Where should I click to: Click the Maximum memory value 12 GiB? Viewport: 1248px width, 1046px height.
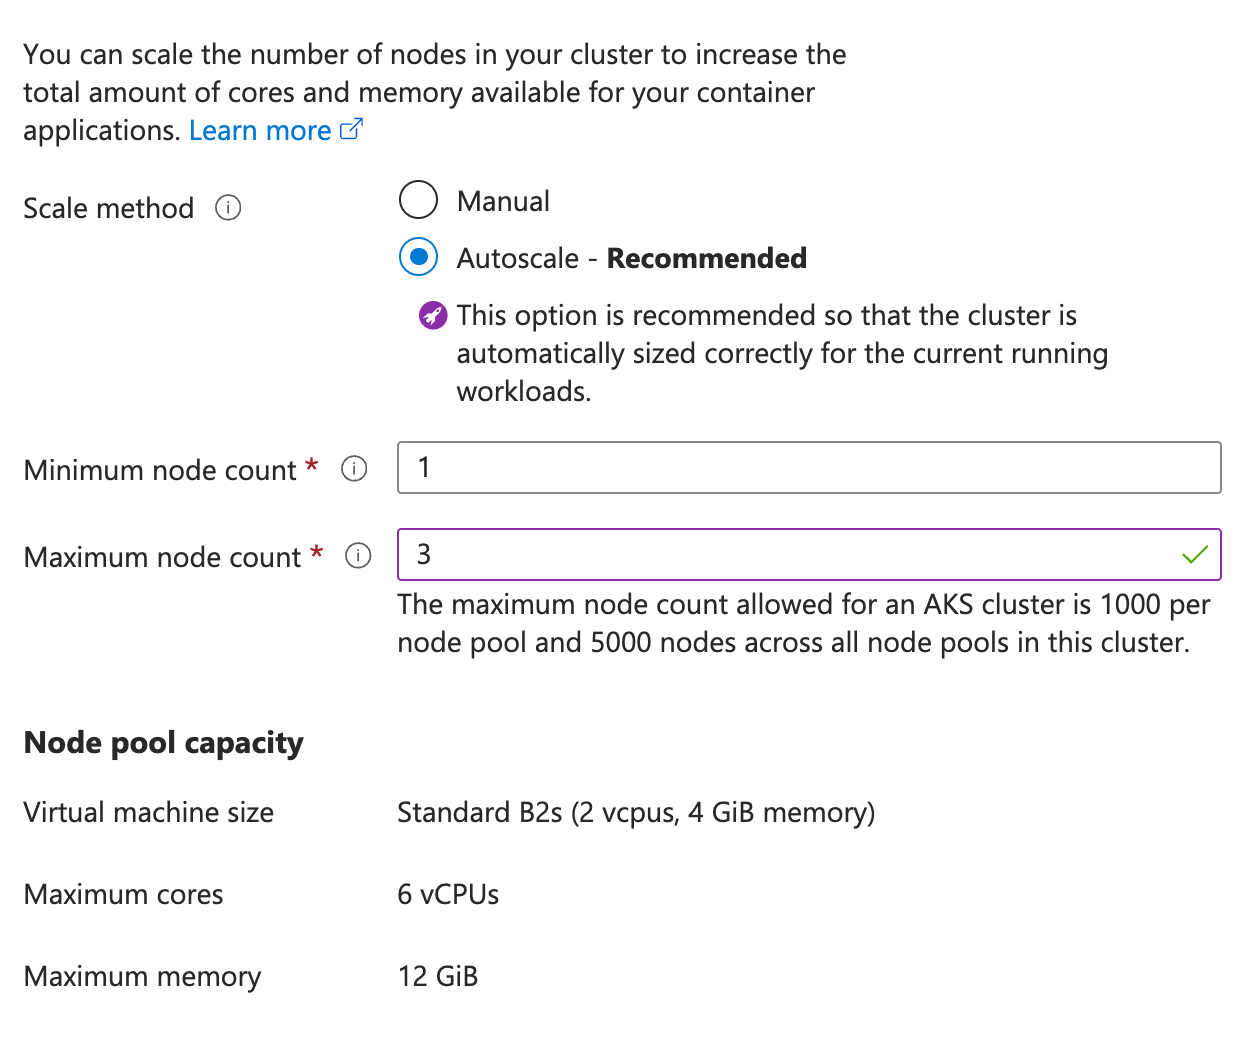(x=438, y=976)
